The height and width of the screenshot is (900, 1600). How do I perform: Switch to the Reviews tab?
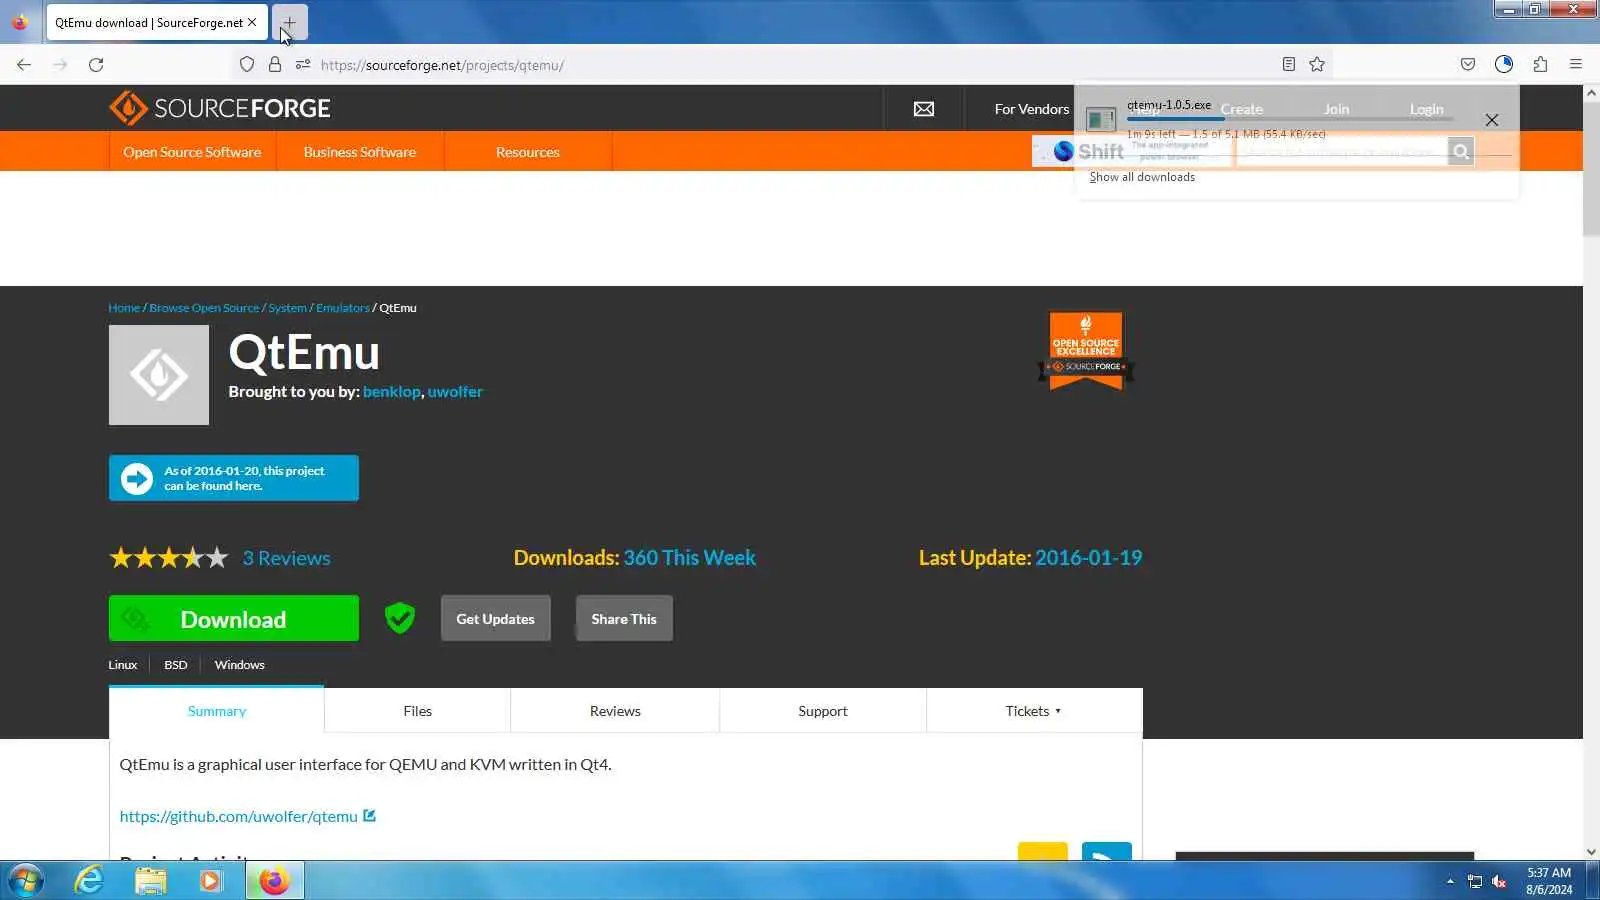tap(615, 711)
